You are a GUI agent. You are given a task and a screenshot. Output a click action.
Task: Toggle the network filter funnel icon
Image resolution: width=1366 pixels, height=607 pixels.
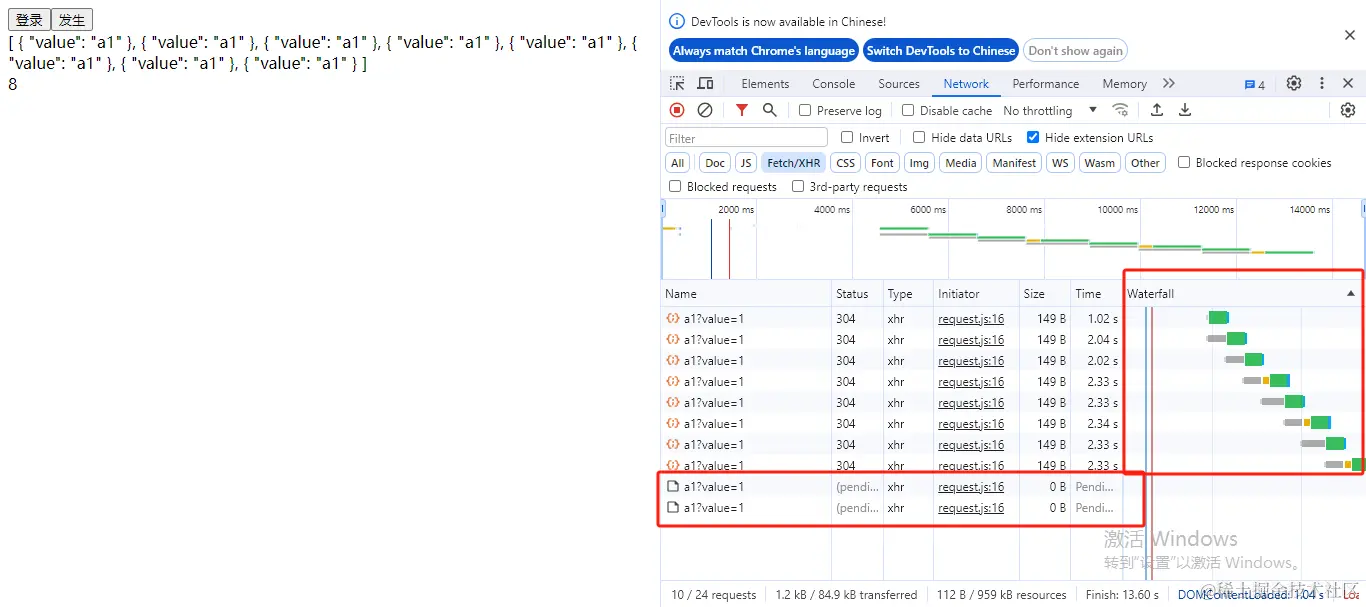(741, 110)
